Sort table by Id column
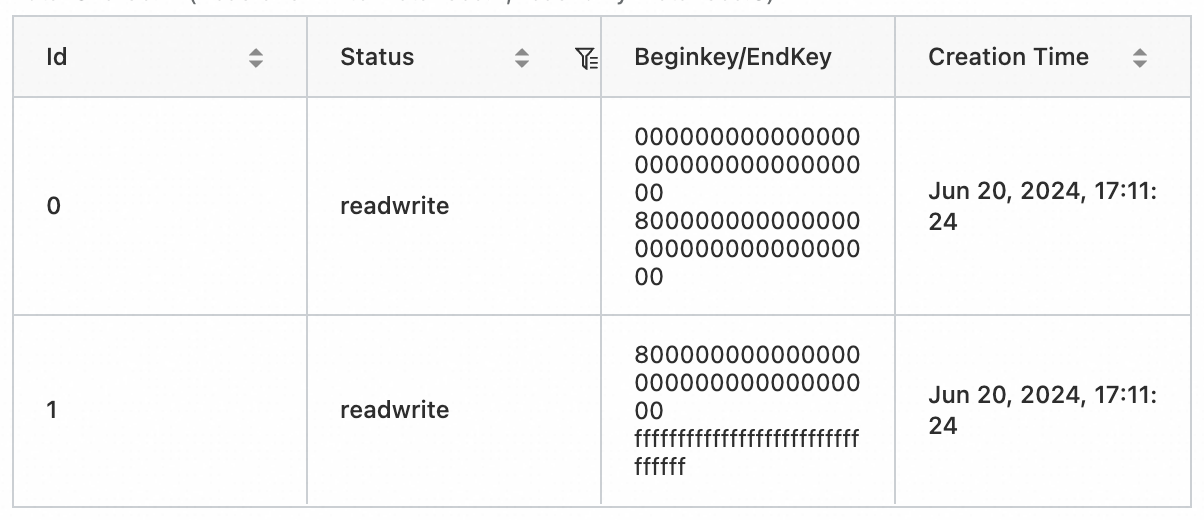The image size is (1204, 520). click(256, 58)
